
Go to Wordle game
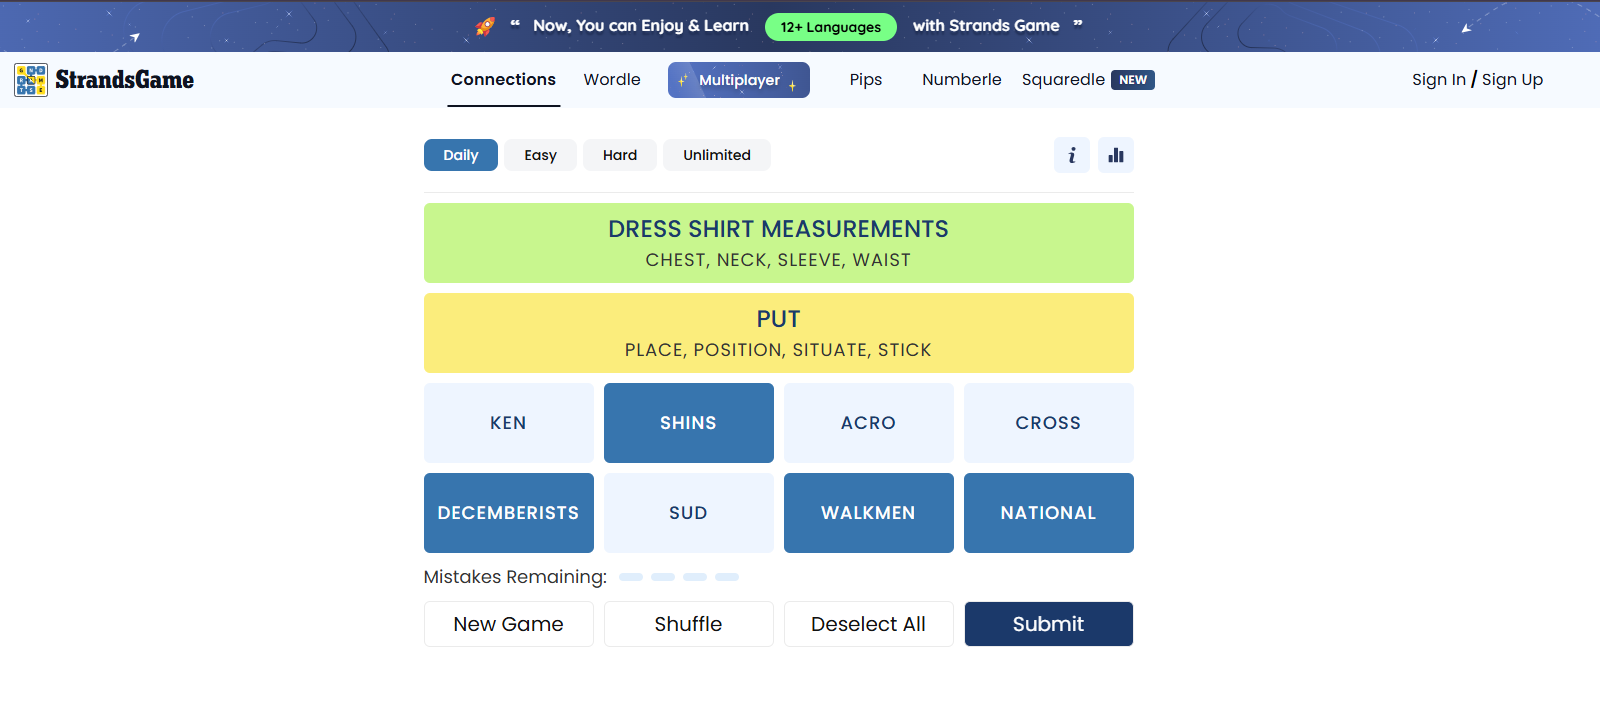point(612,80)
